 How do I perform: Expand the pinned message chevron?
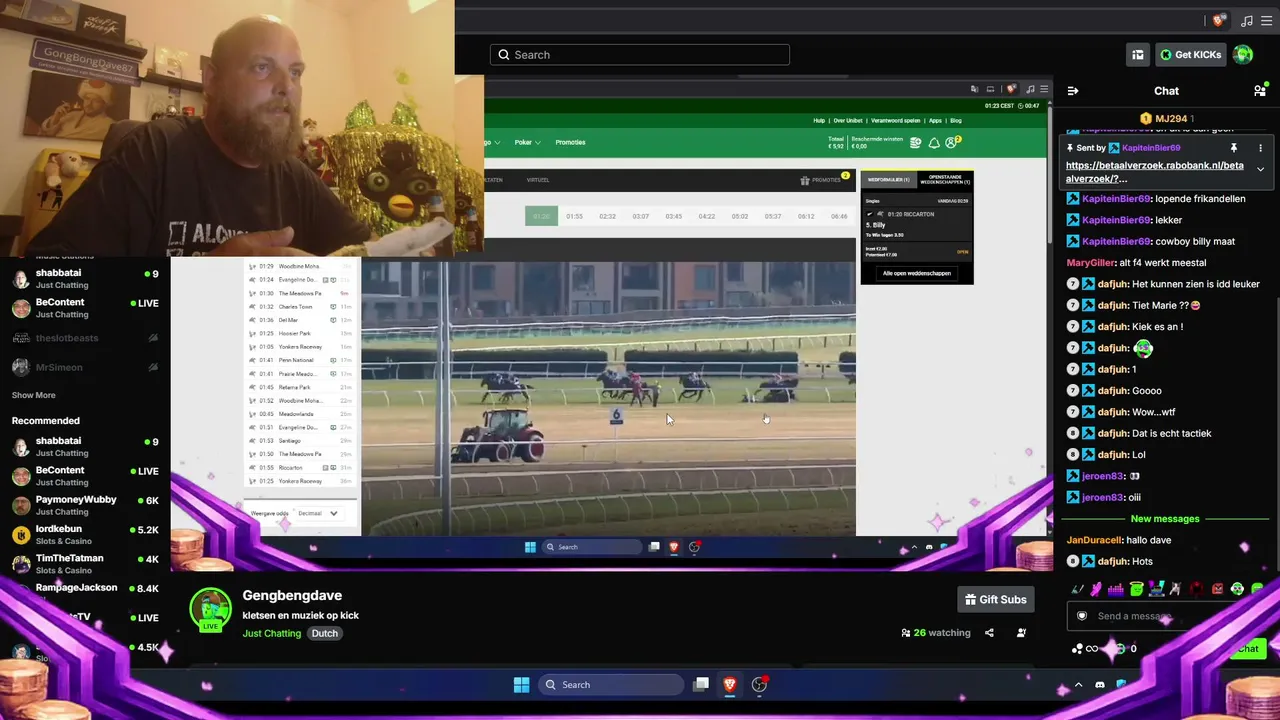pos(1260,169)
